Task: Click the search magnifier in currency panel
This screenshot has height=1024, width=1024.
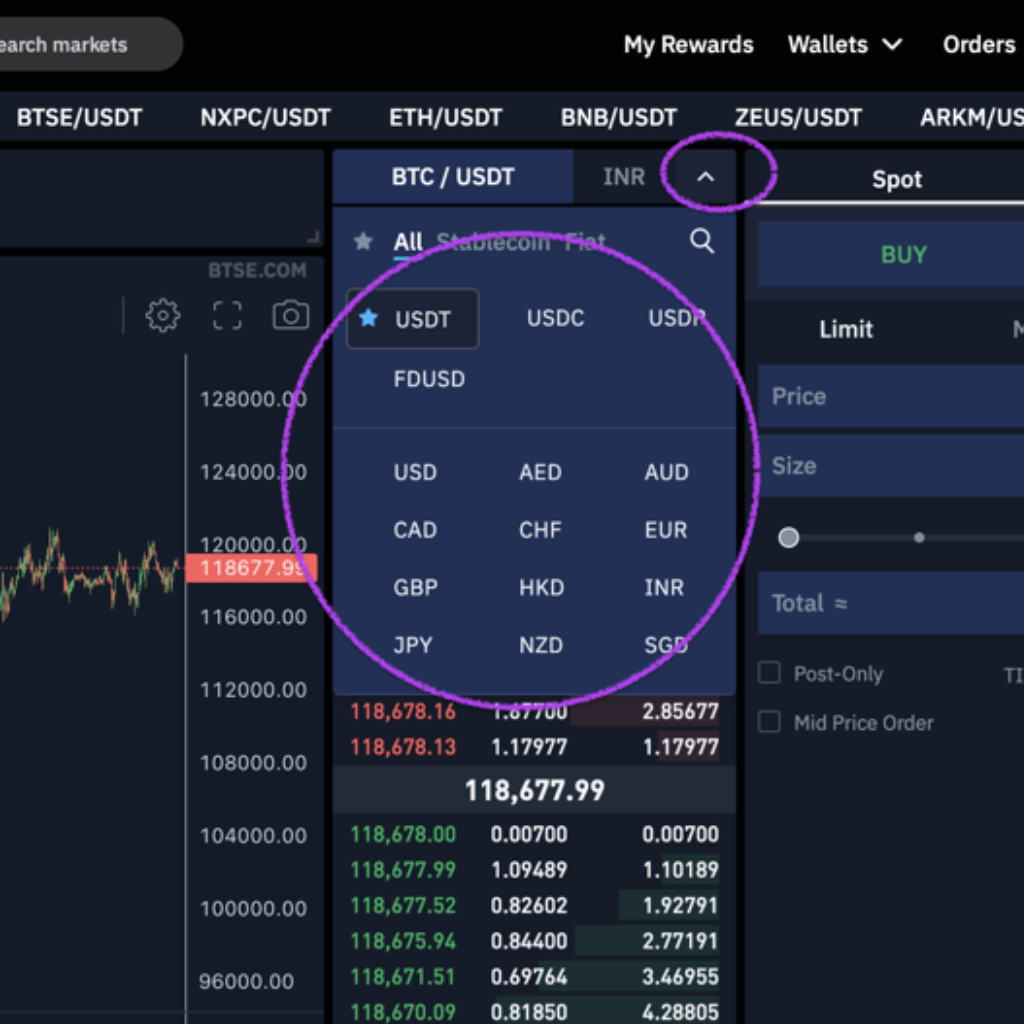Action: [x=702, y=241]
